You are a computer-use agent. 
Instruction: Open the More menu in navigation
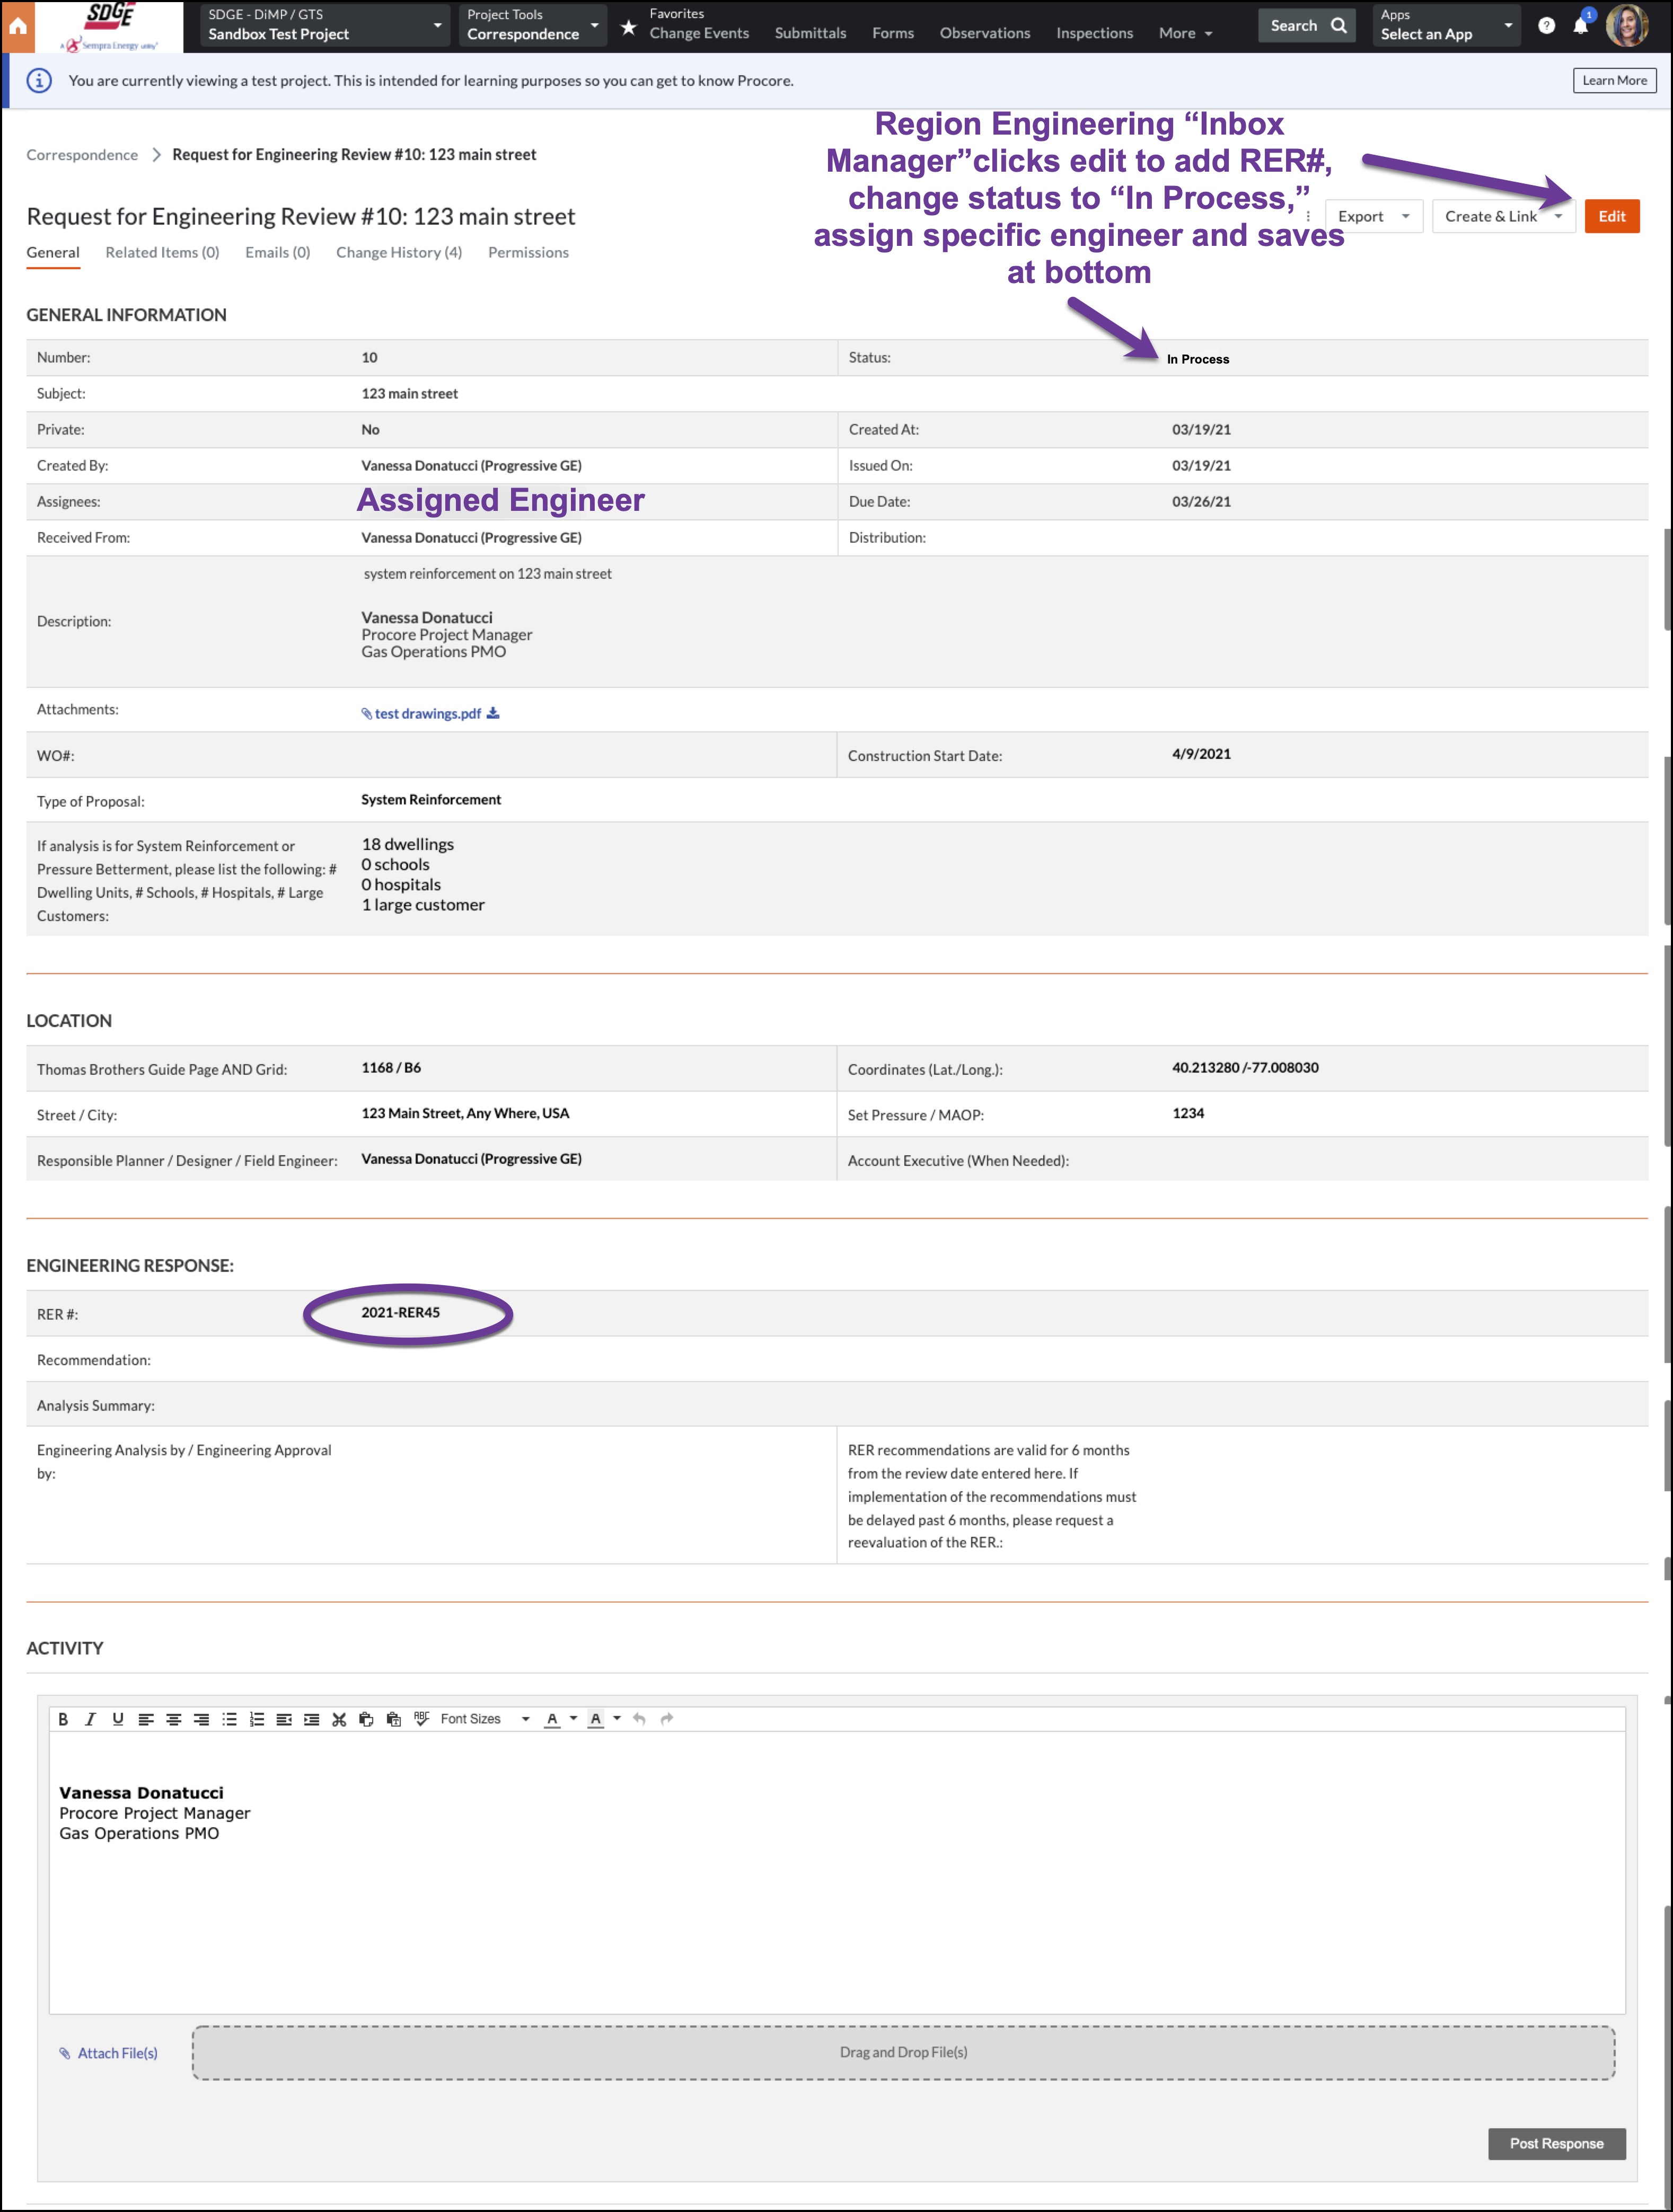click(1185, 33)
